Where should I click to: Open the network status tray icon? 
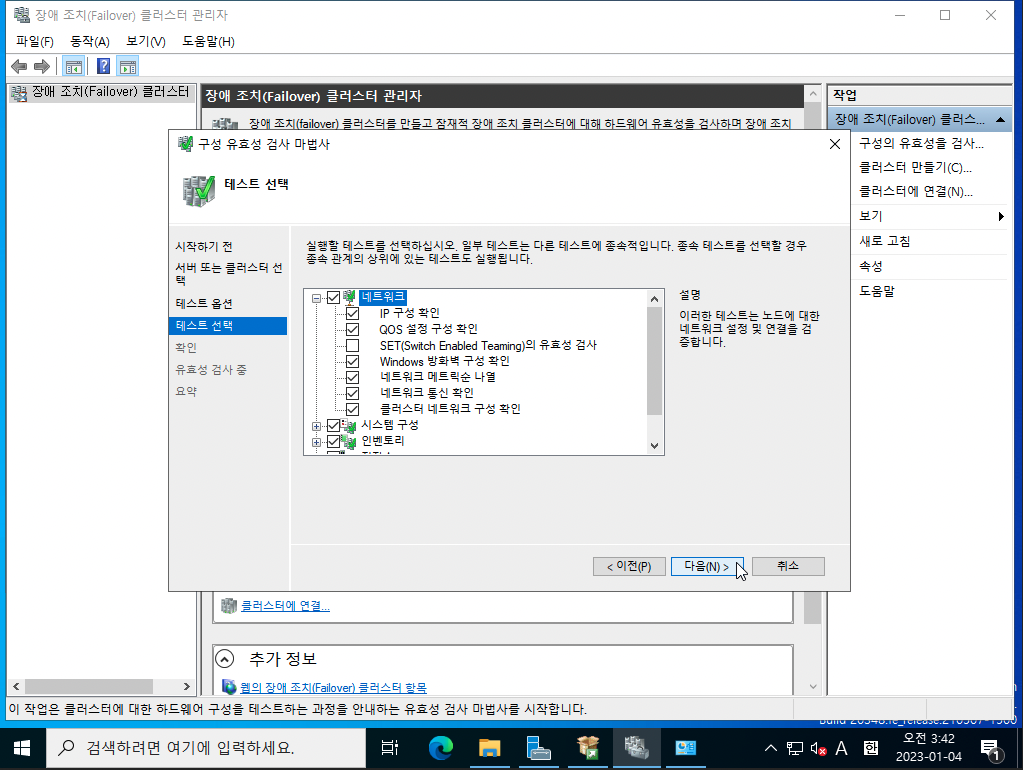coord(795,748)
